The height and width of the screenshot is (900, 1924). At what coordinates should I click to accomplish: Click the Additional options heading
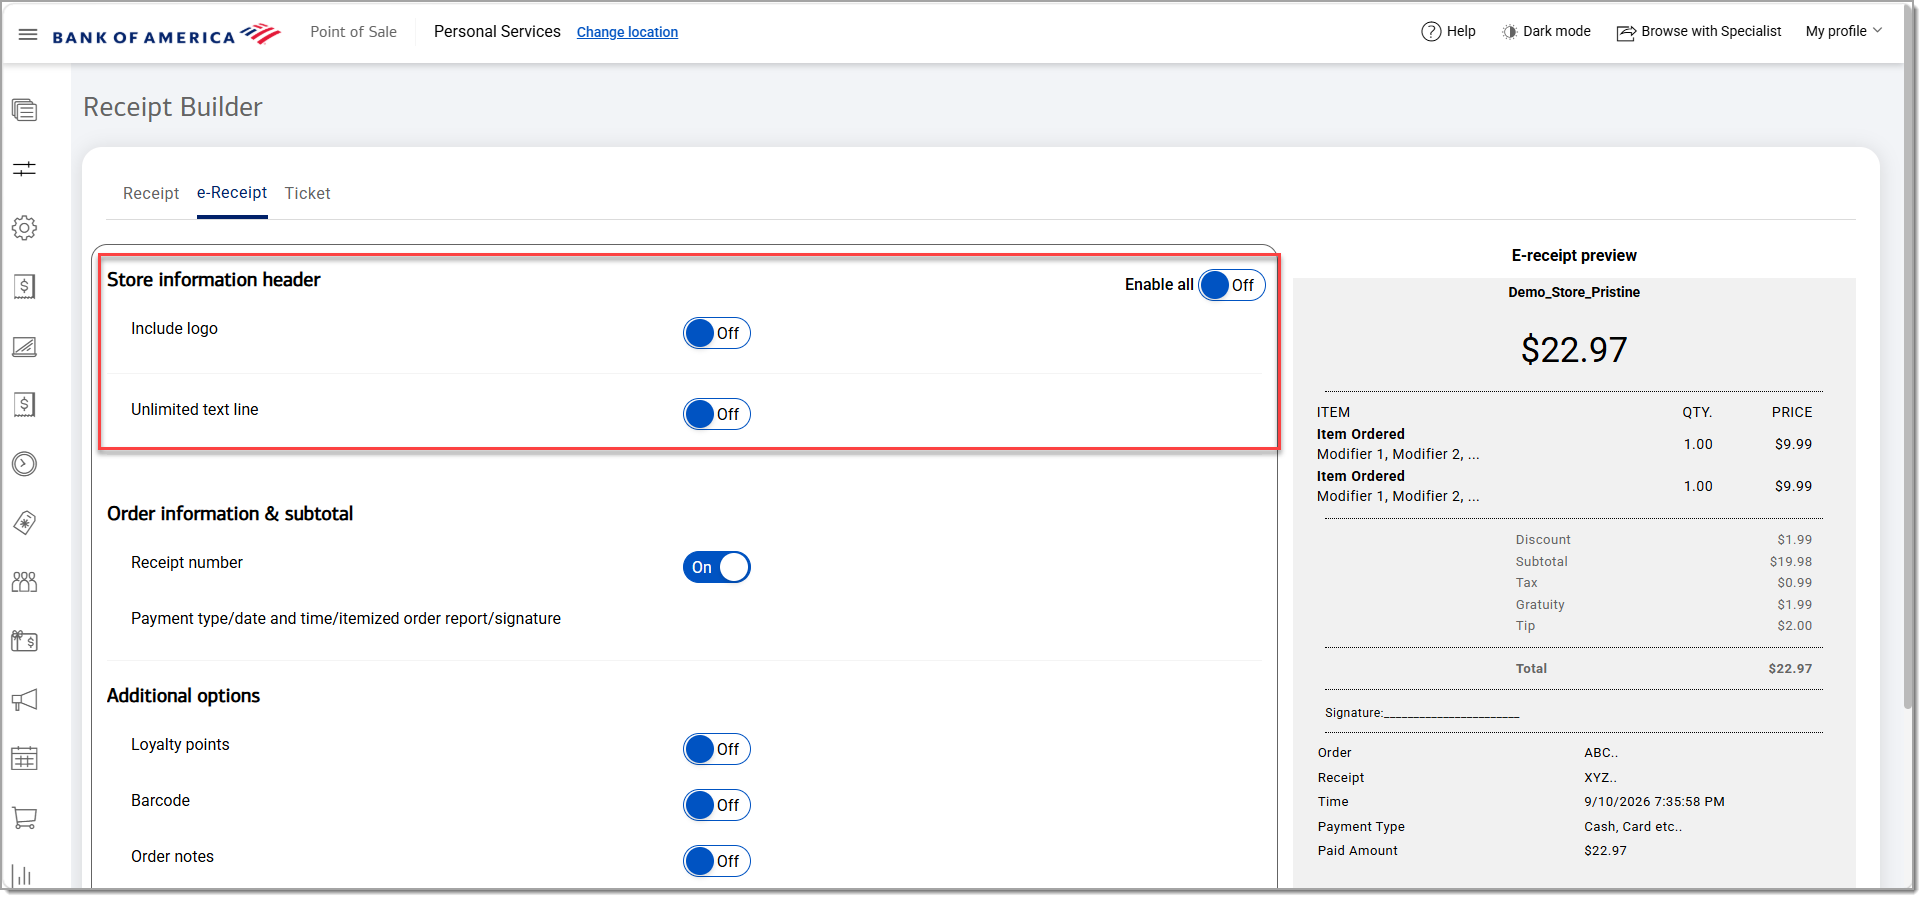183,696
